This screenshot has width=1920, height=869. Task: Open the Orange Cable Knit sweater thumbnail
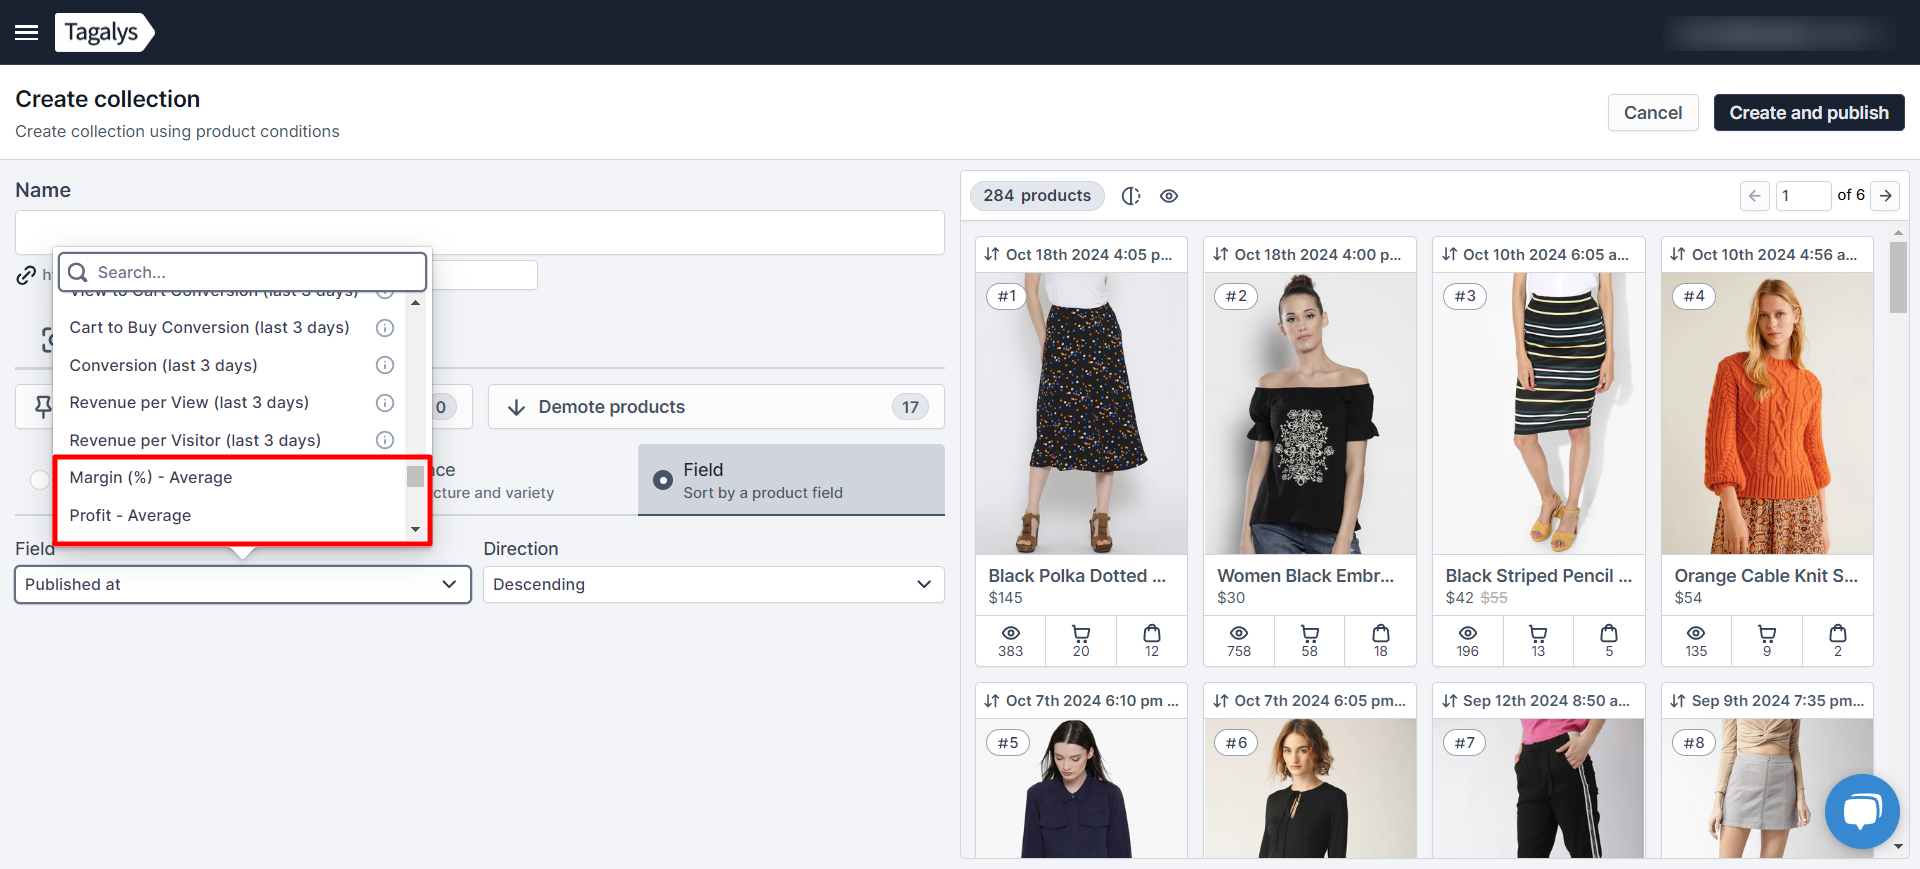pos(1767,414)
